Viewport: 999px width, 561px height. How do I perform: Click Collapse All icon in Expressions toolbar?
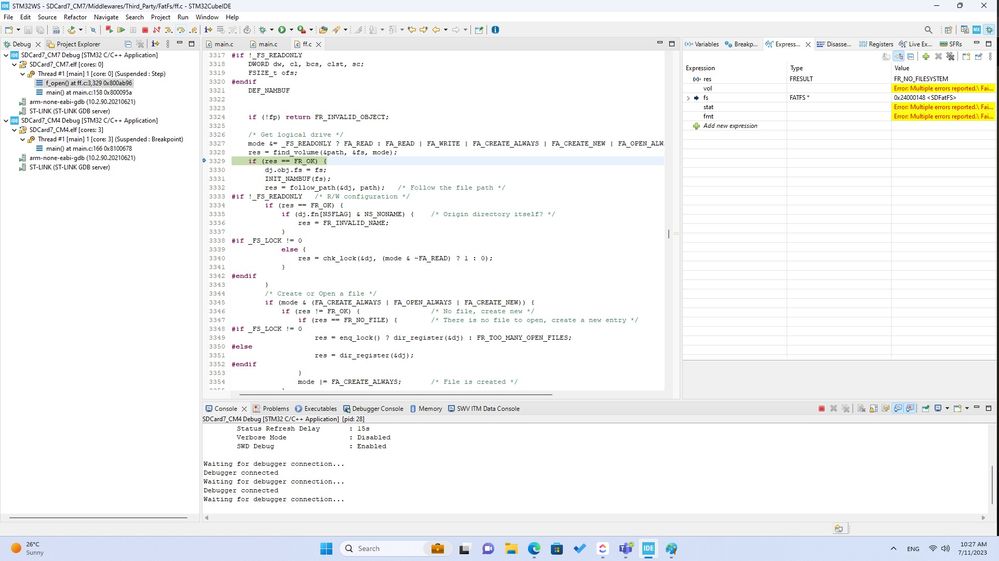910,56
